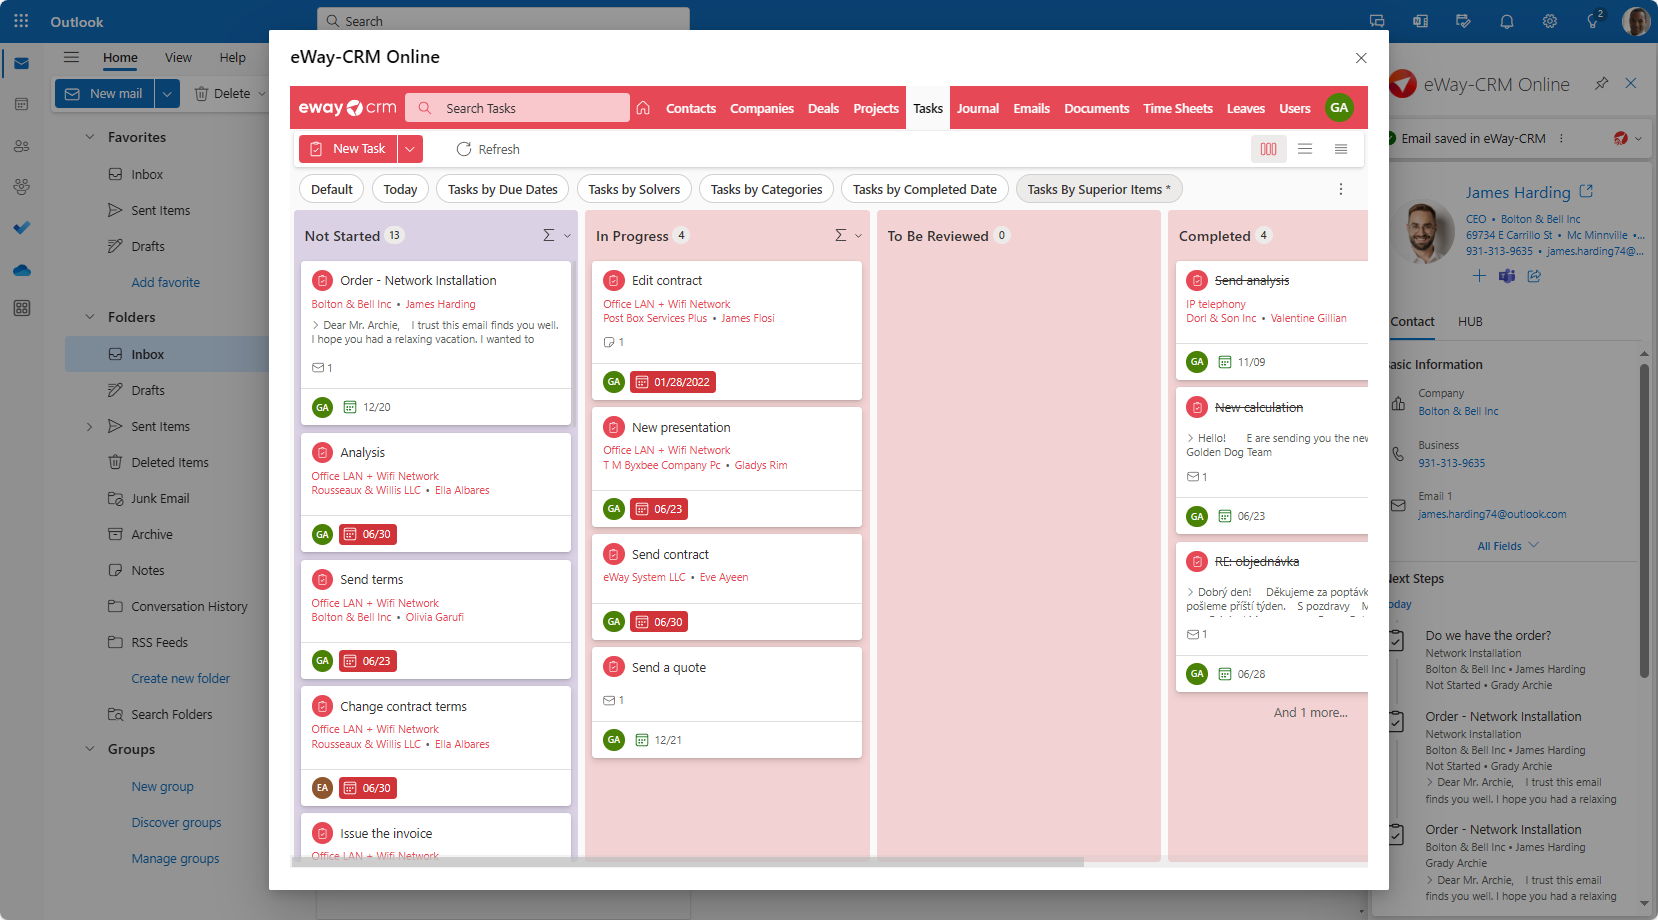Open Analysis task card
The image size is (1658, 920).
436,492
